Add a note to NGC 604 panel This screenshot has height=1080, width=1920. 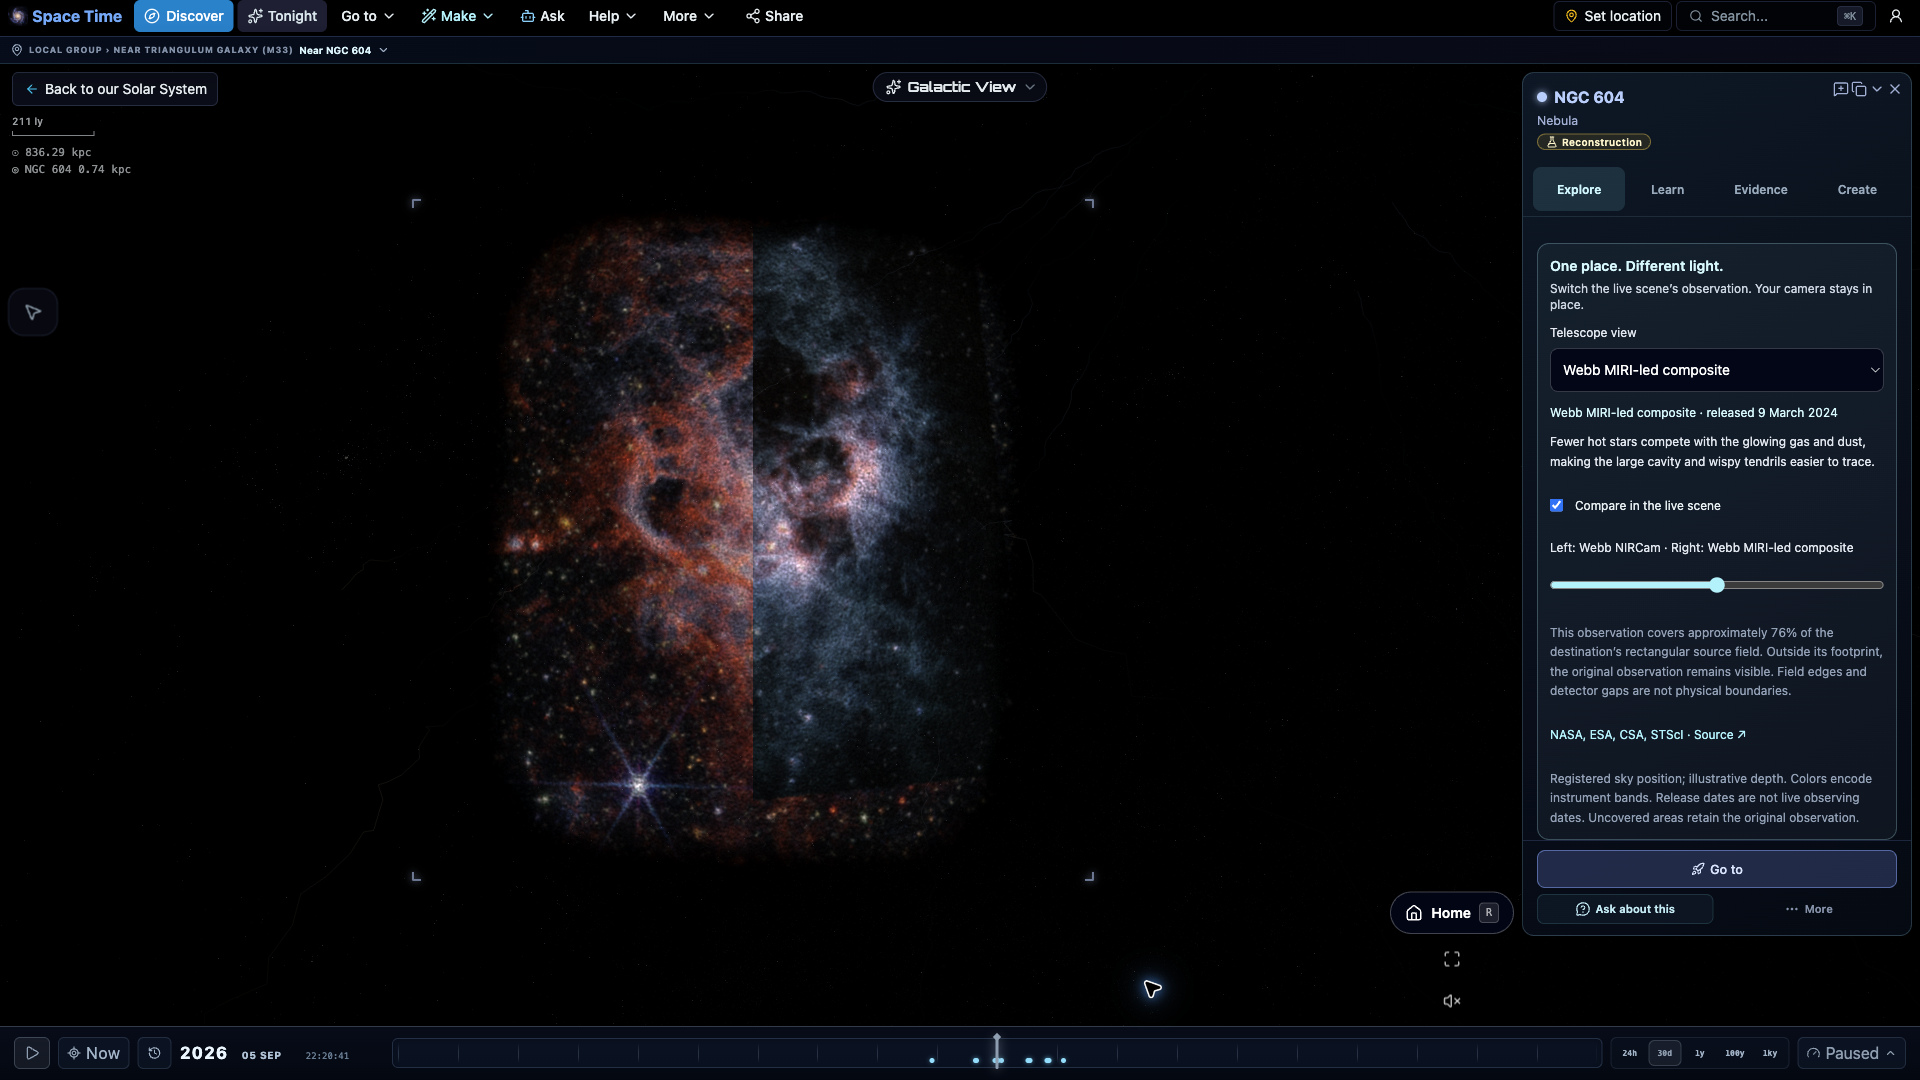point(1840,89)
